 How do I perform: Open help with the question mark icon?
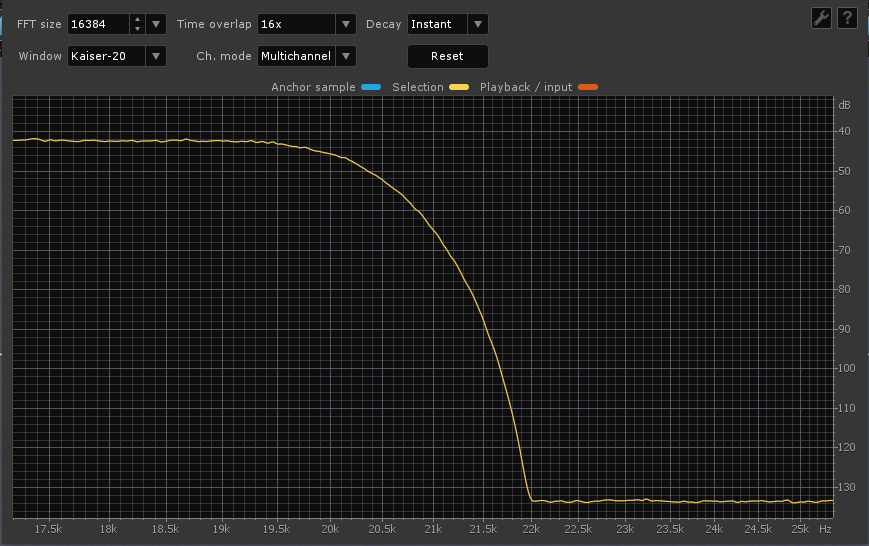click(847, 18)
